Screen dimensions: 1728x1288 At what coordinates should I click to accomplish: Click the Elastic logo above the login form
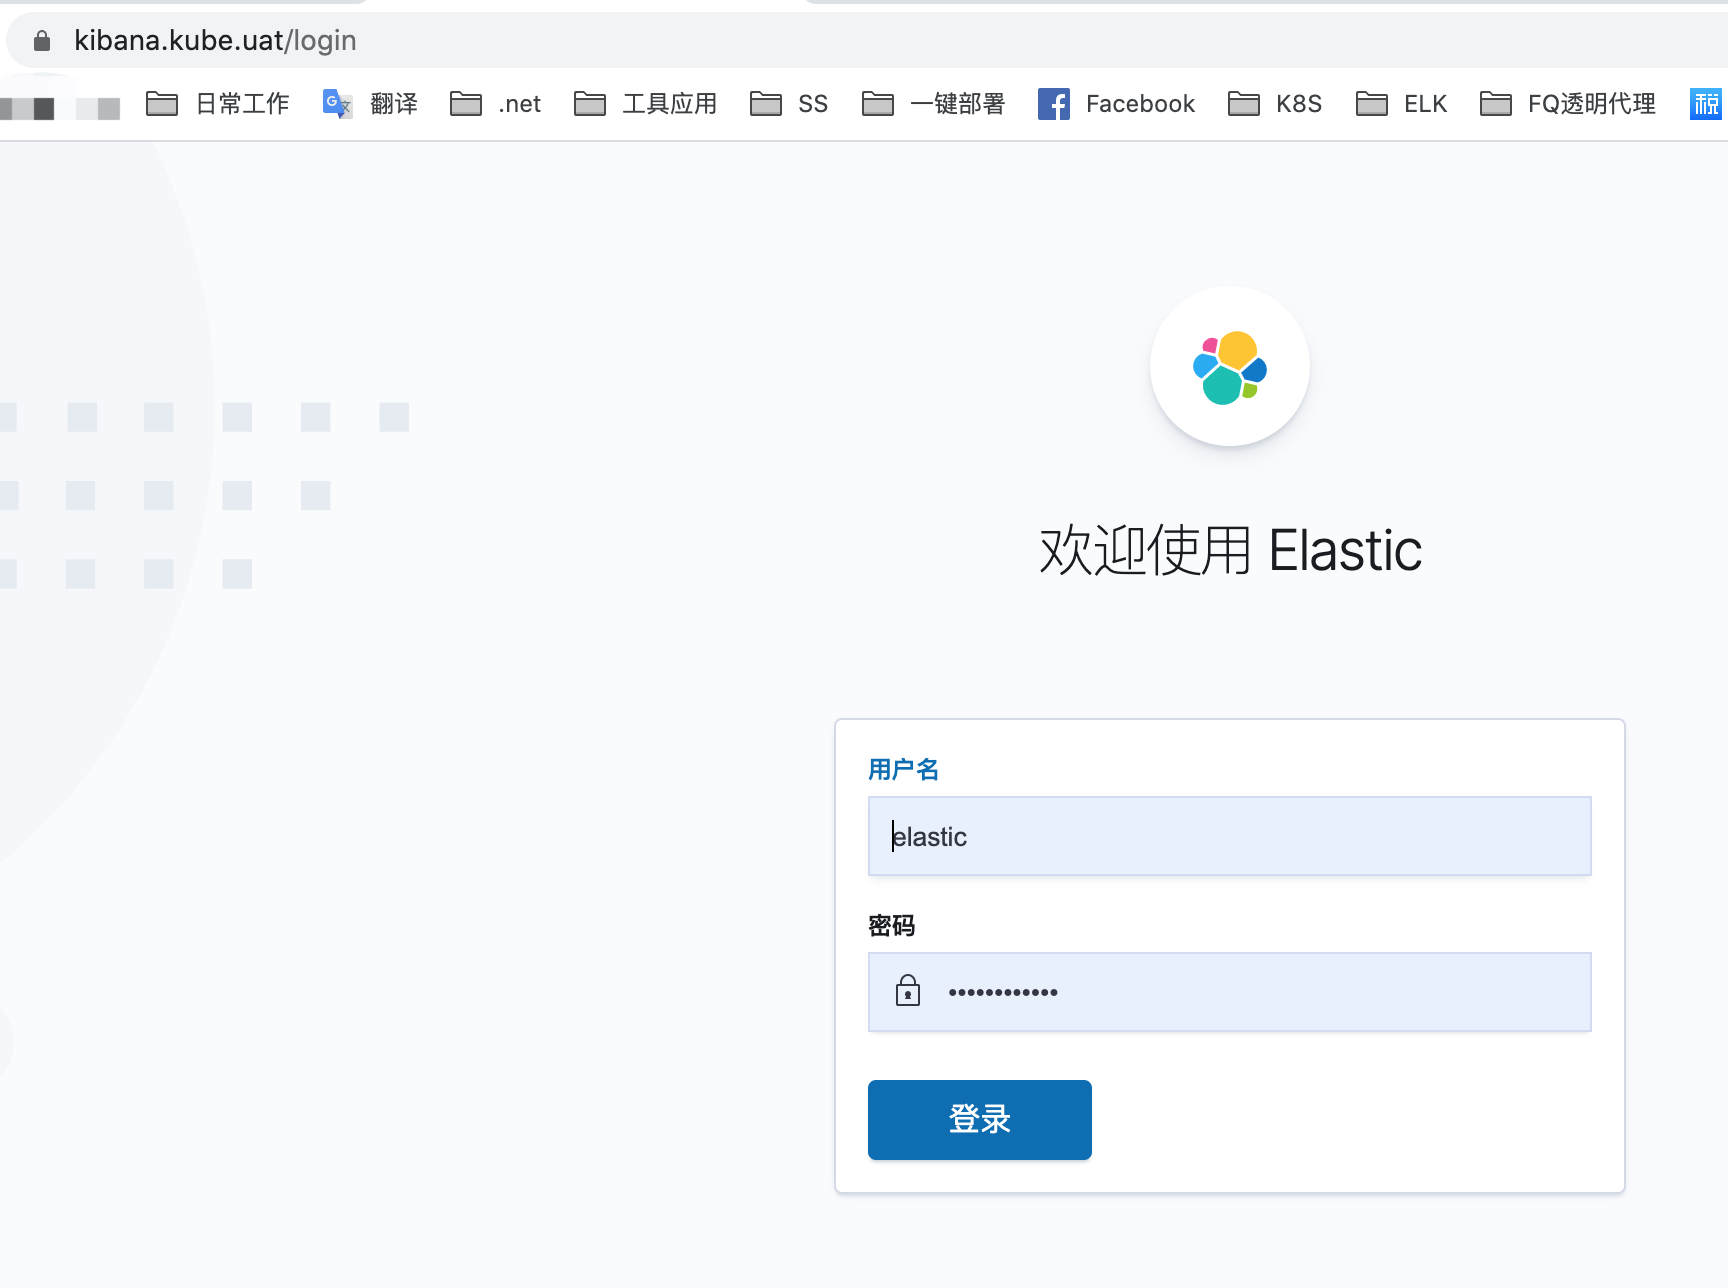(x=1229, y=367)
